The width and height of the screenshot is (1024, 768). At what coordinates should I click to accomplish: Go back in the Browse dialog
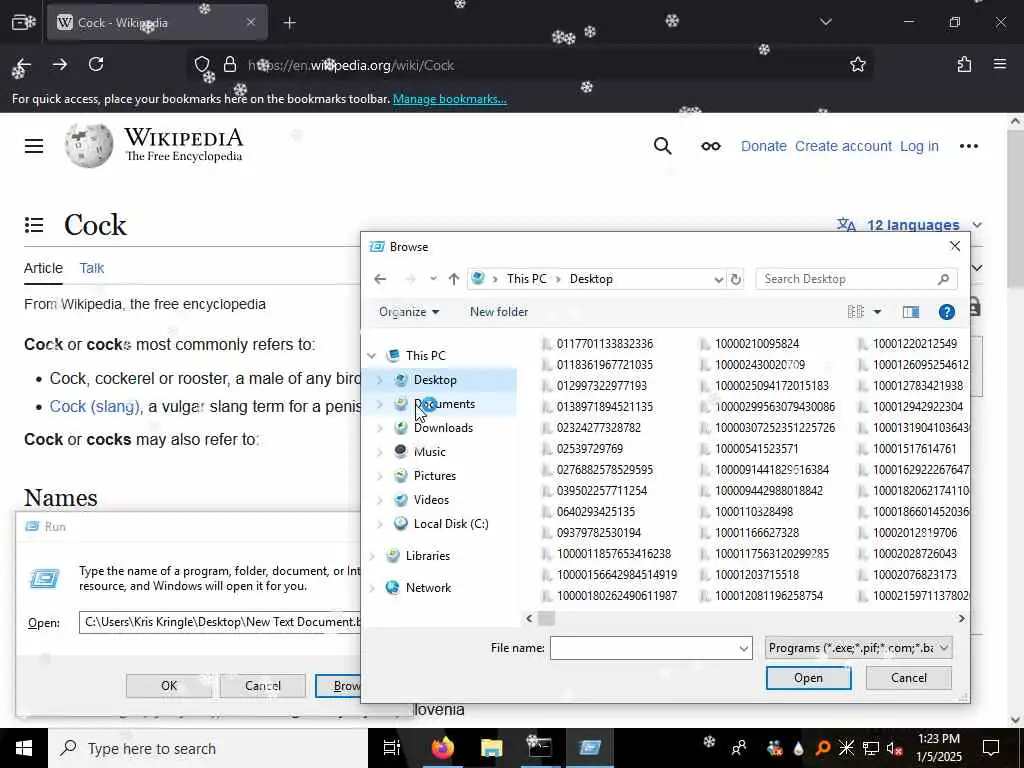point(380,280)
